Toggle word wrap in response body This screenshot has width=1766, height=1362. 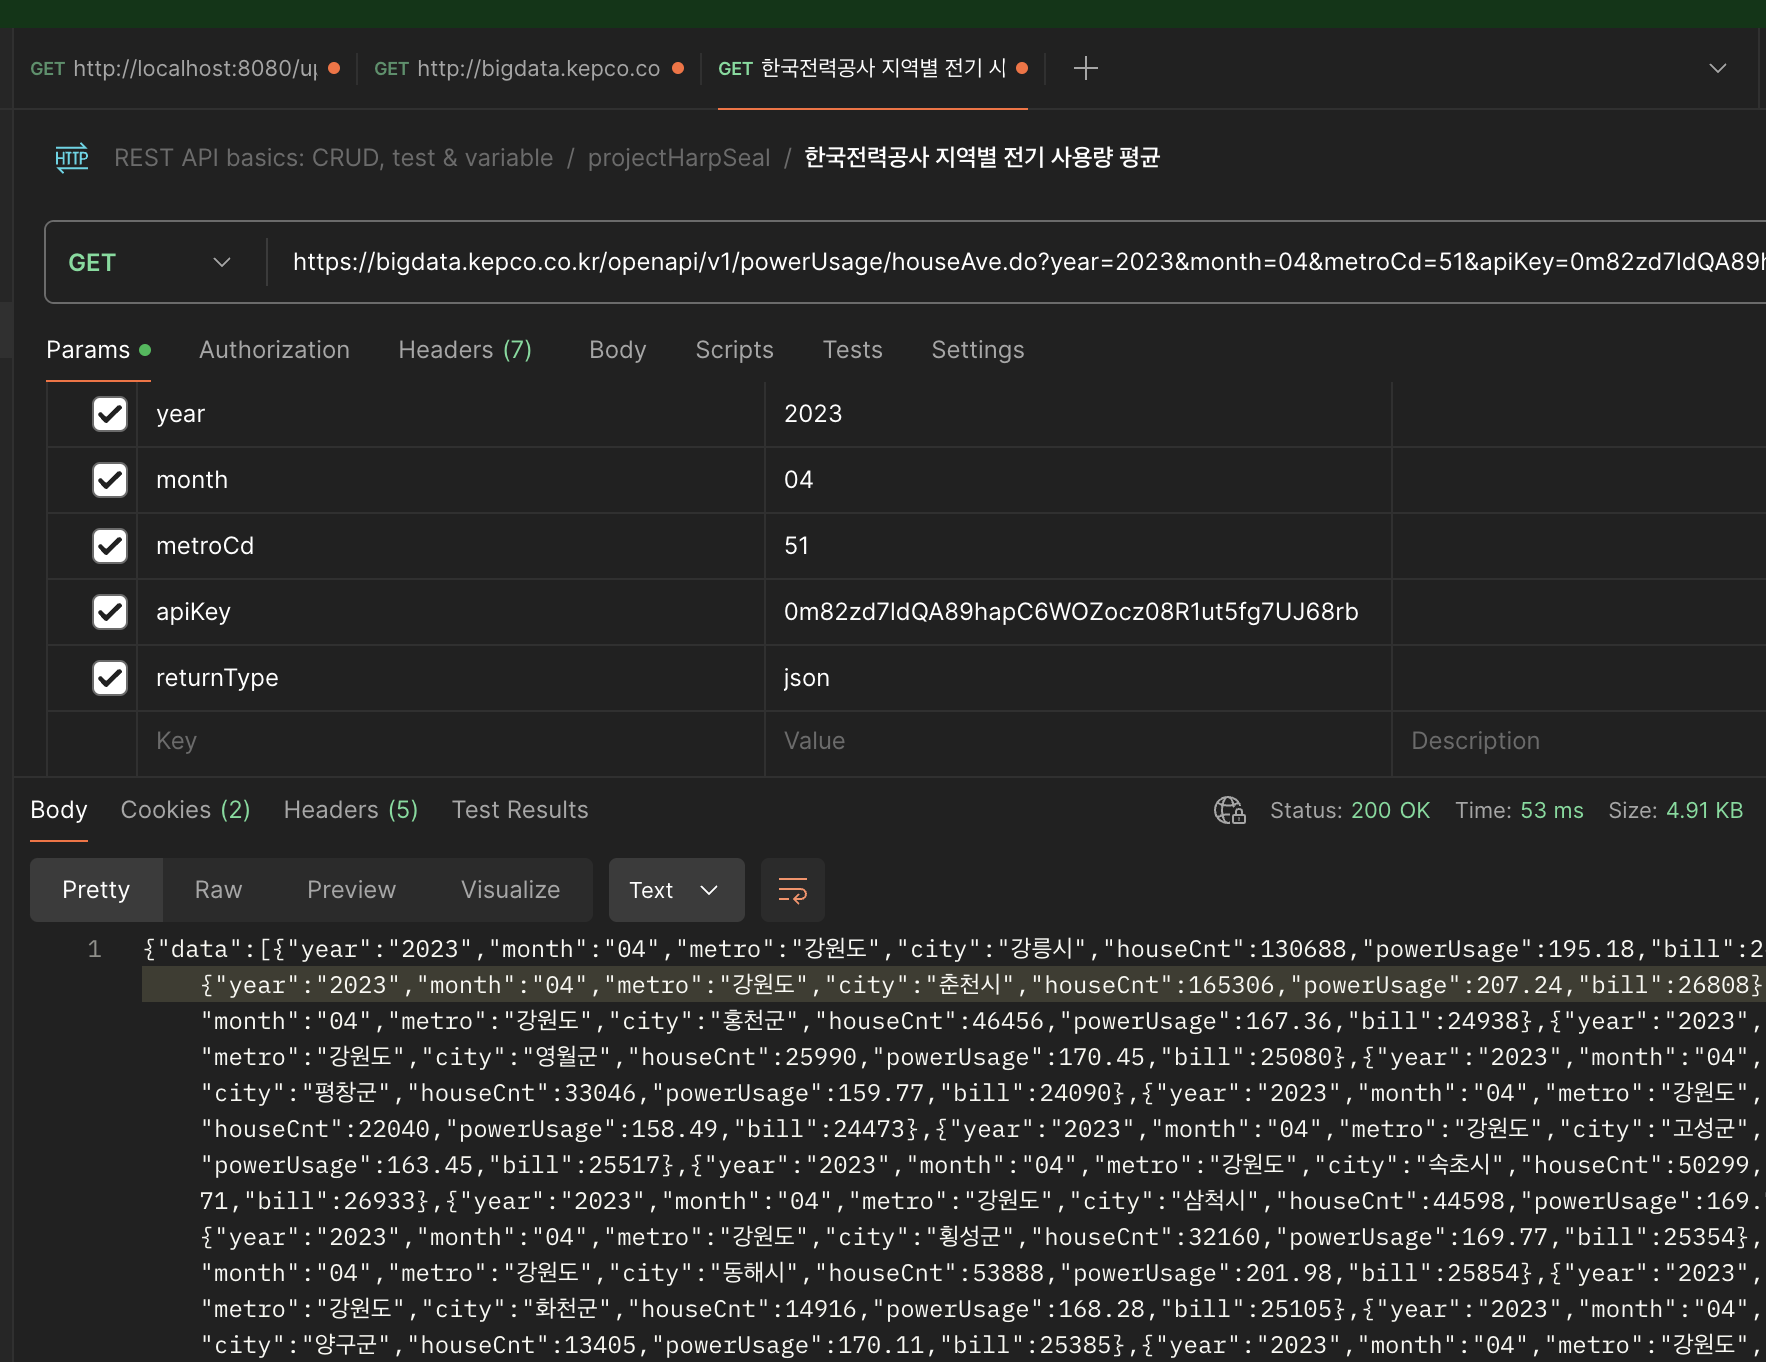pyautogui.click(x=793, y=890)
